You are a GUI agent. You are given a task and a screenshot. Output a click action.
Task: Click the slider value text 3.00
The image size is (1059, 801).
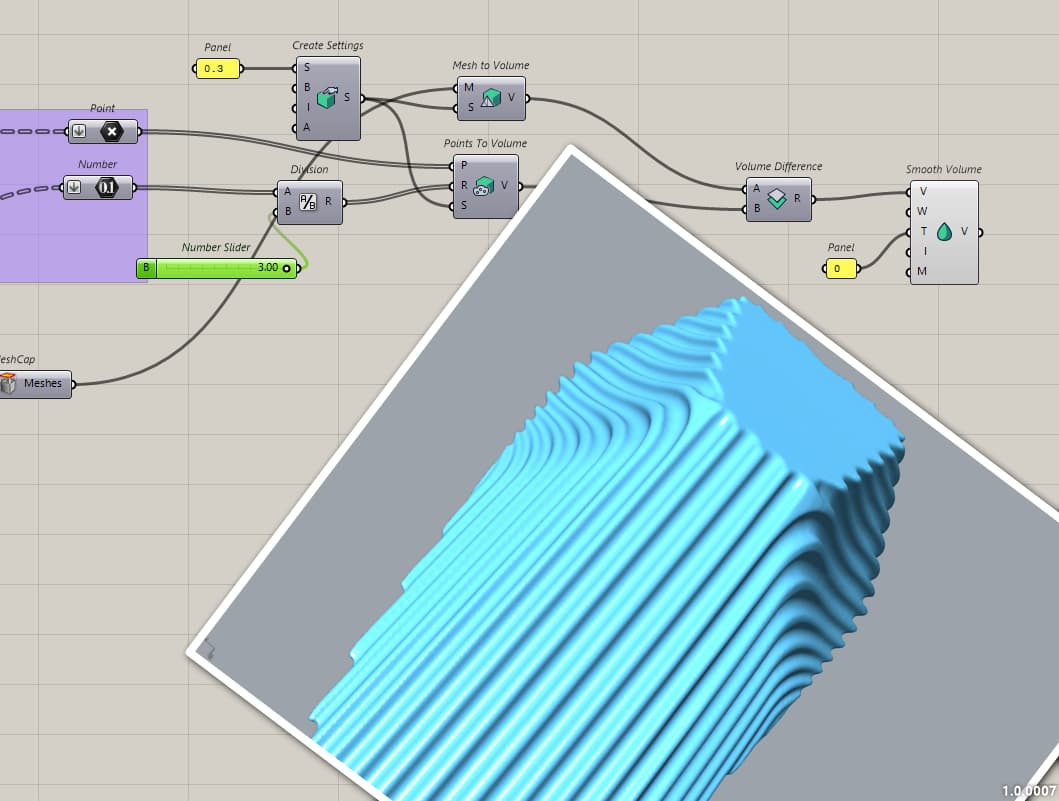pos(267,267)
